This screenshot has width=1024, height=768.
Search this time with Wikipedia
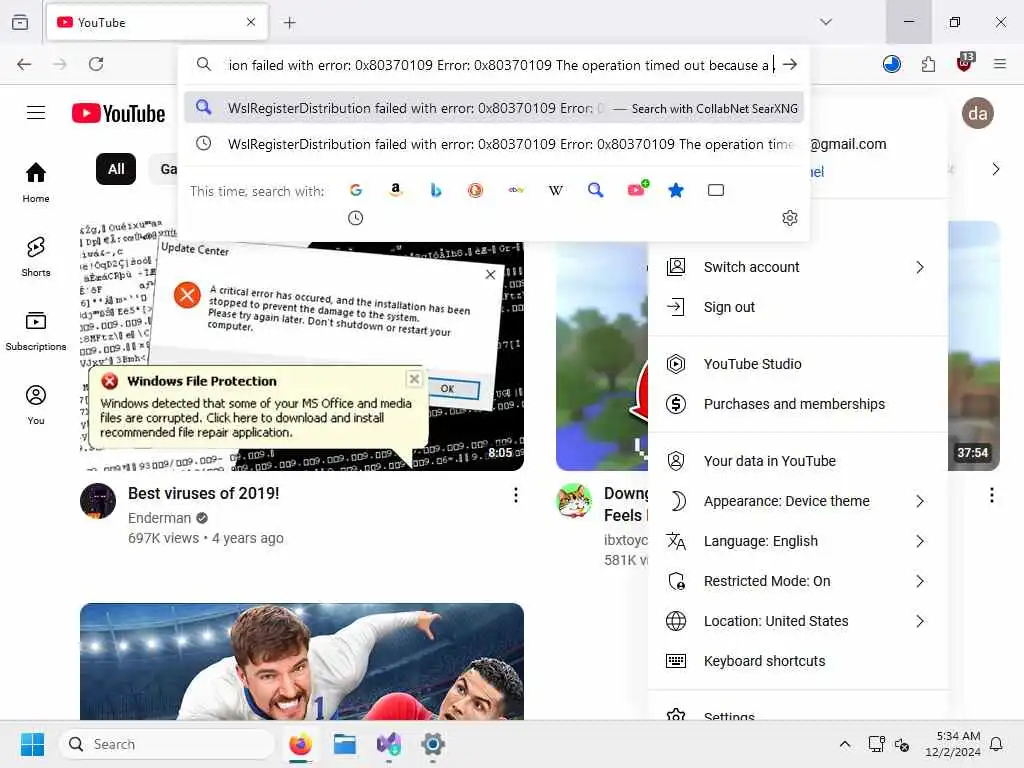(556, 190)
